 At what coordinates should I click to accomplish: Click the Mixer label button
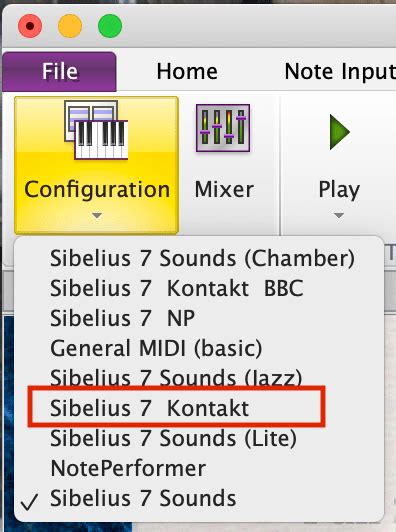coord(224,189)
